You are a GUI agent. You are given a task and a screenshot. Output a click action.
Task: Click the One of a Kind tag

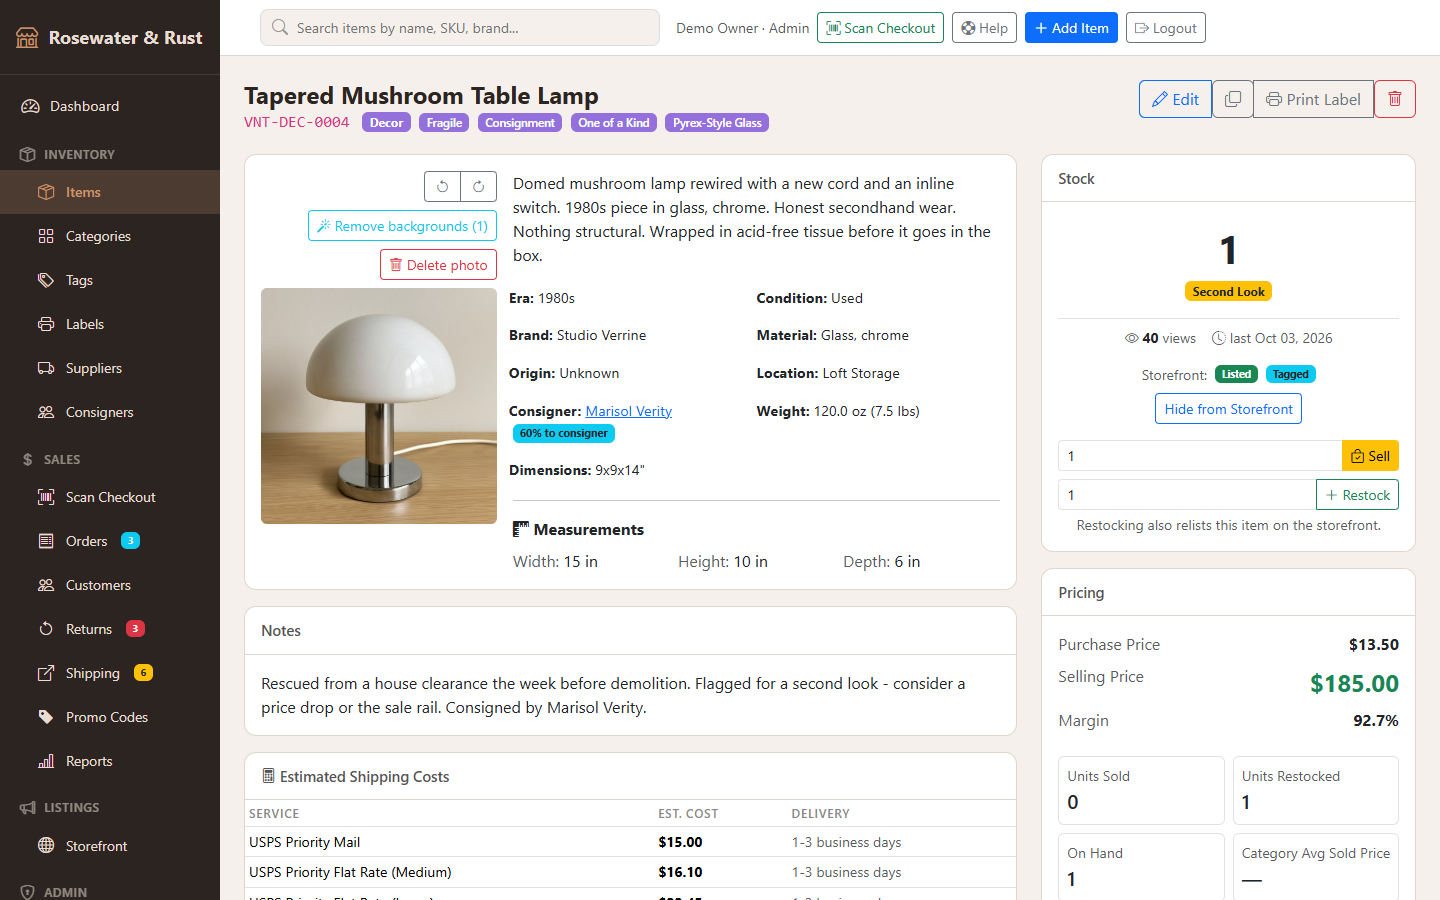(614, 123)
